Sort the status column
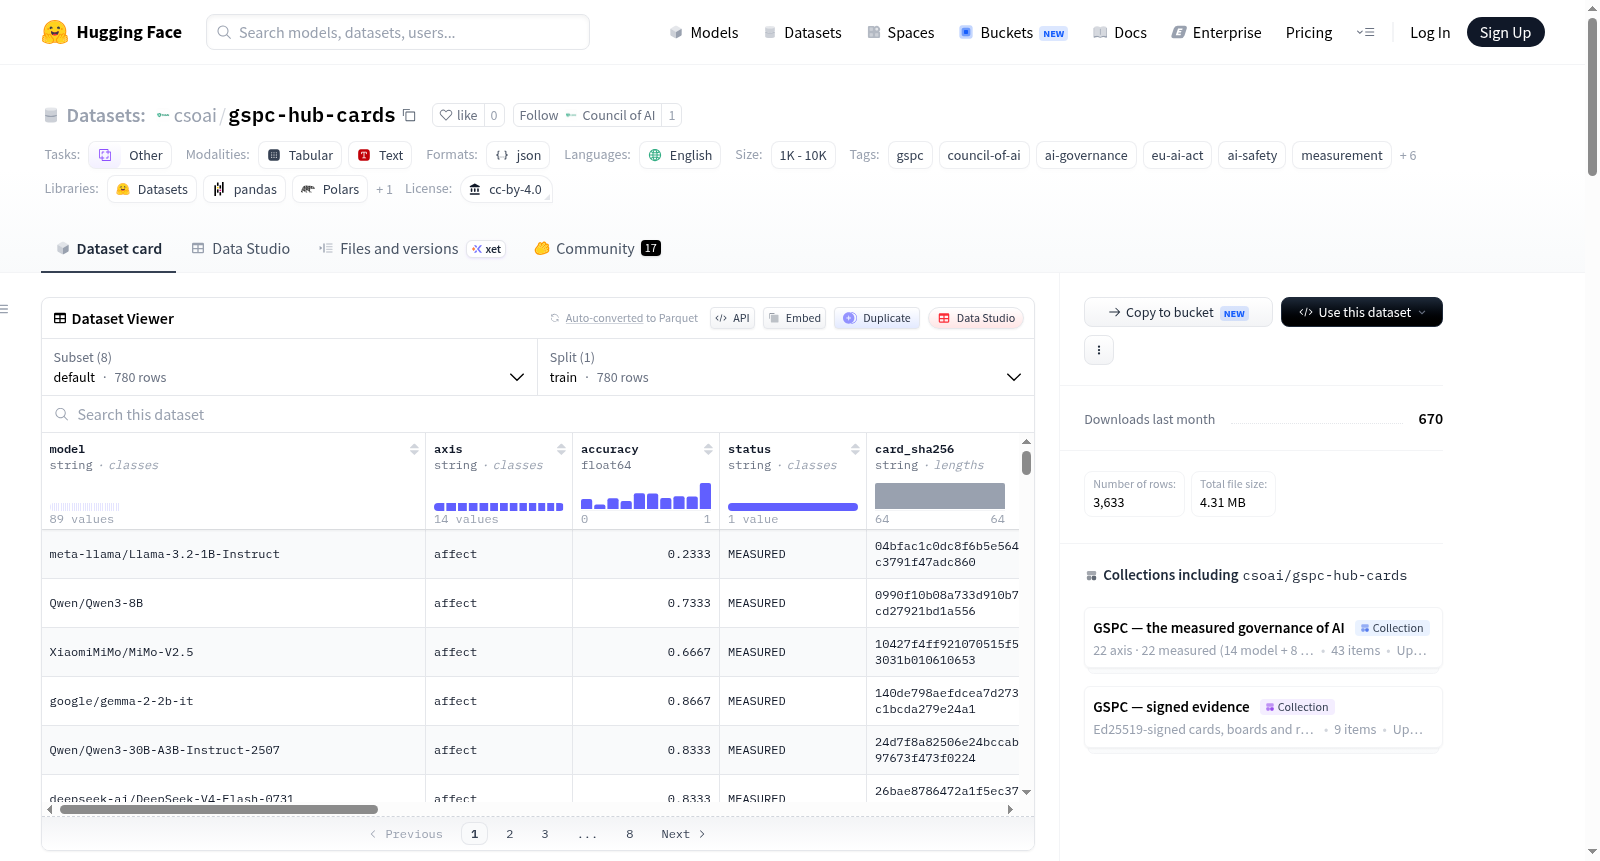 [855, 449]
